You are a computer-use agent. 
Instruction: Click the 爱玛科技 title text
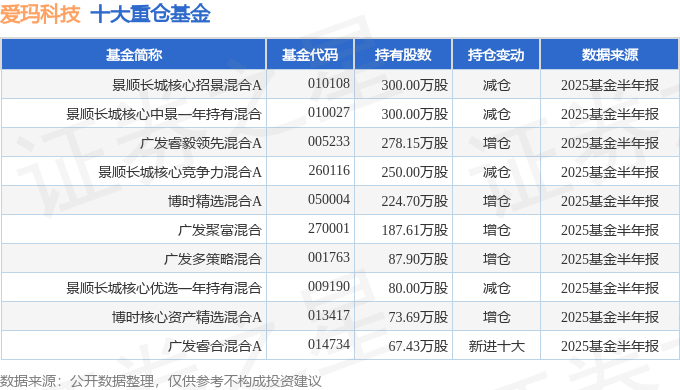40,14
